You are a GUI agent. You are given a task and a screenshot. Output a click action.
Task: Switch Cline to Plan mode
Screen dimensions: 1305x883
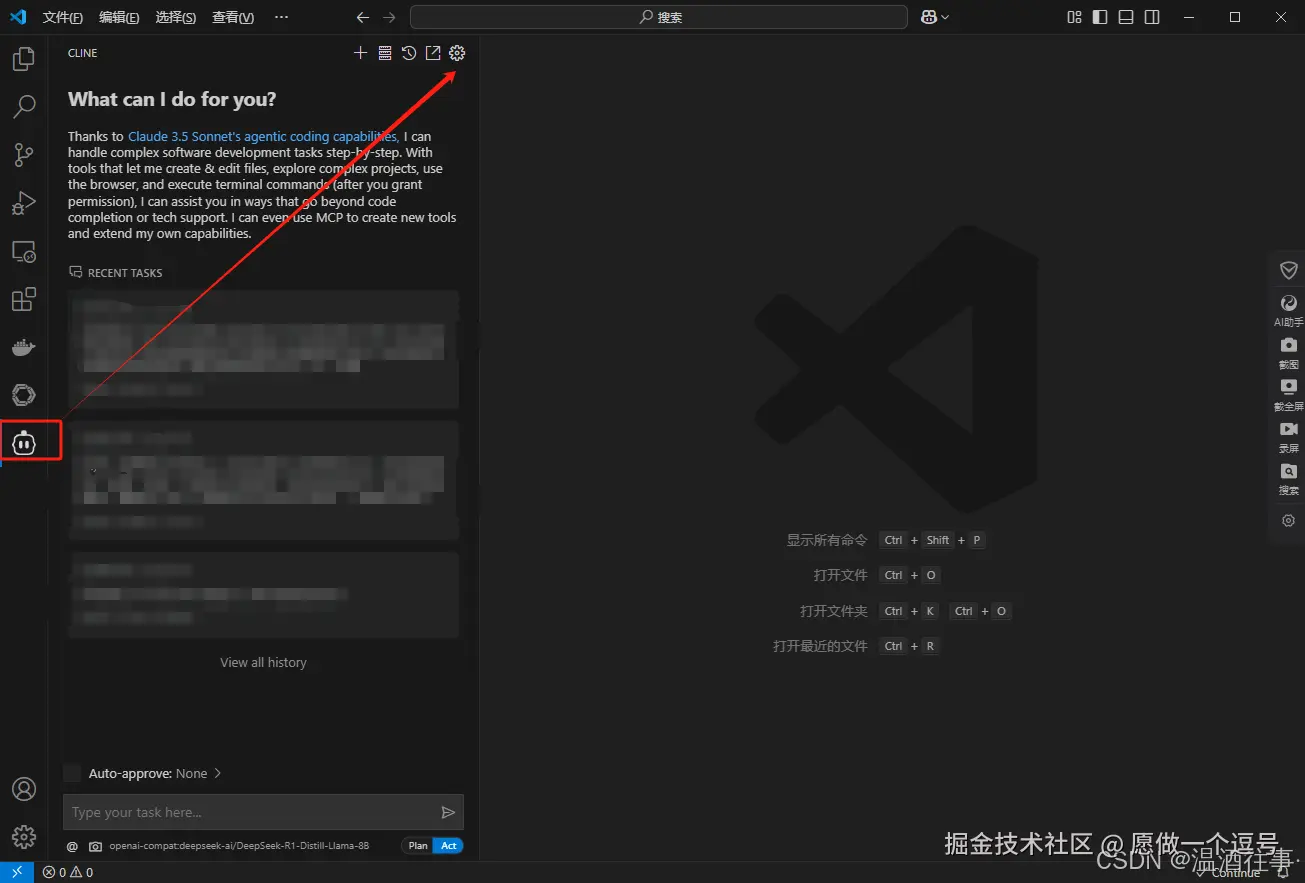point(417,845)
